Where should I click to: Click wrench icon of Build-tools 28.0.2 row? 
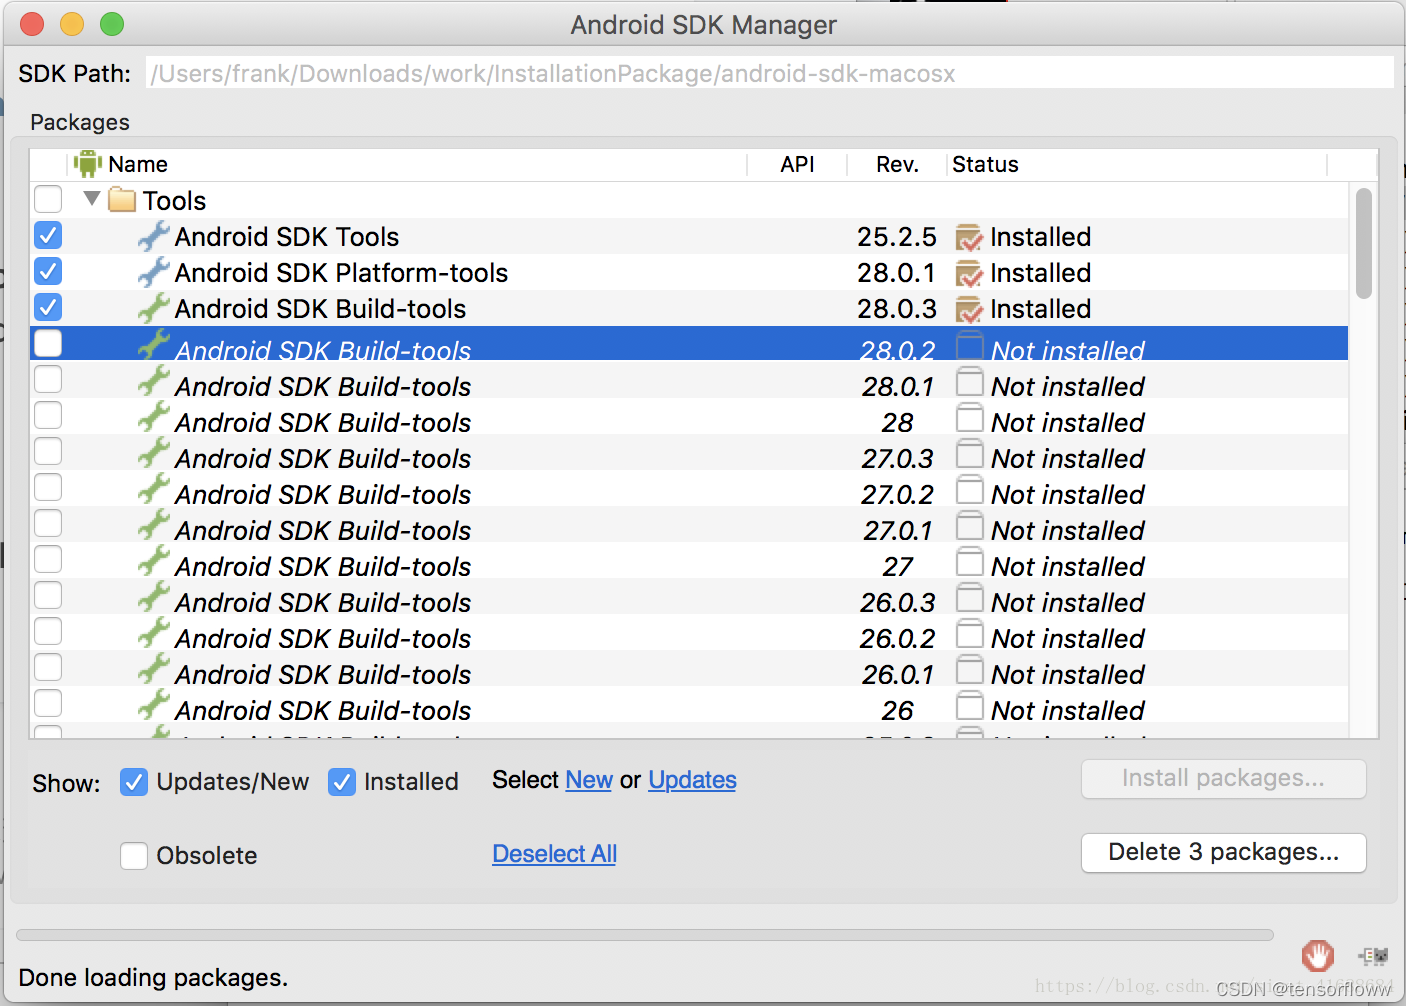tap(154, 344)
